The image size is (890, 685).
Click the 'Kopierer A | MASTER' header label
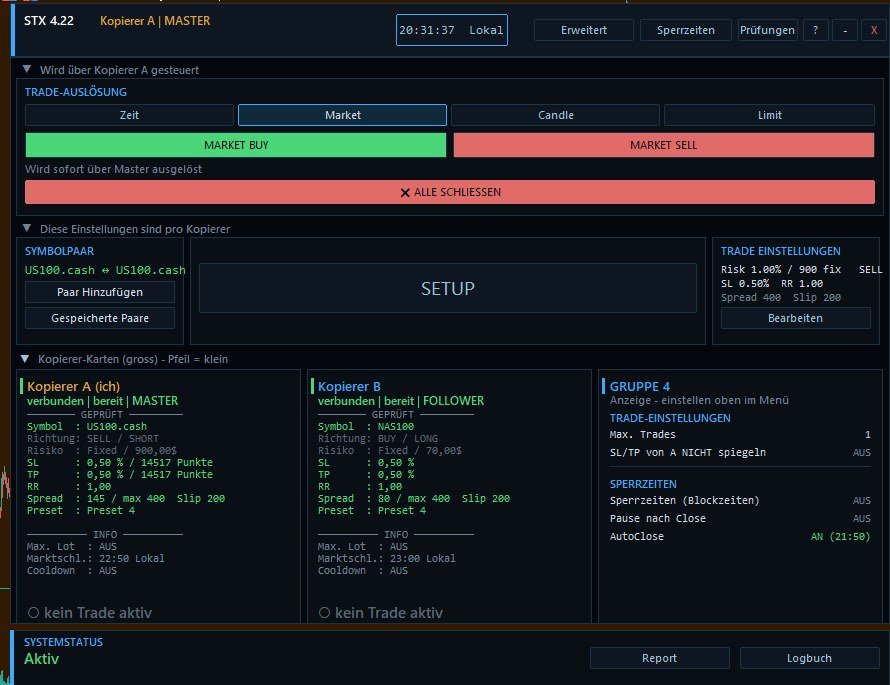(155, 21)
